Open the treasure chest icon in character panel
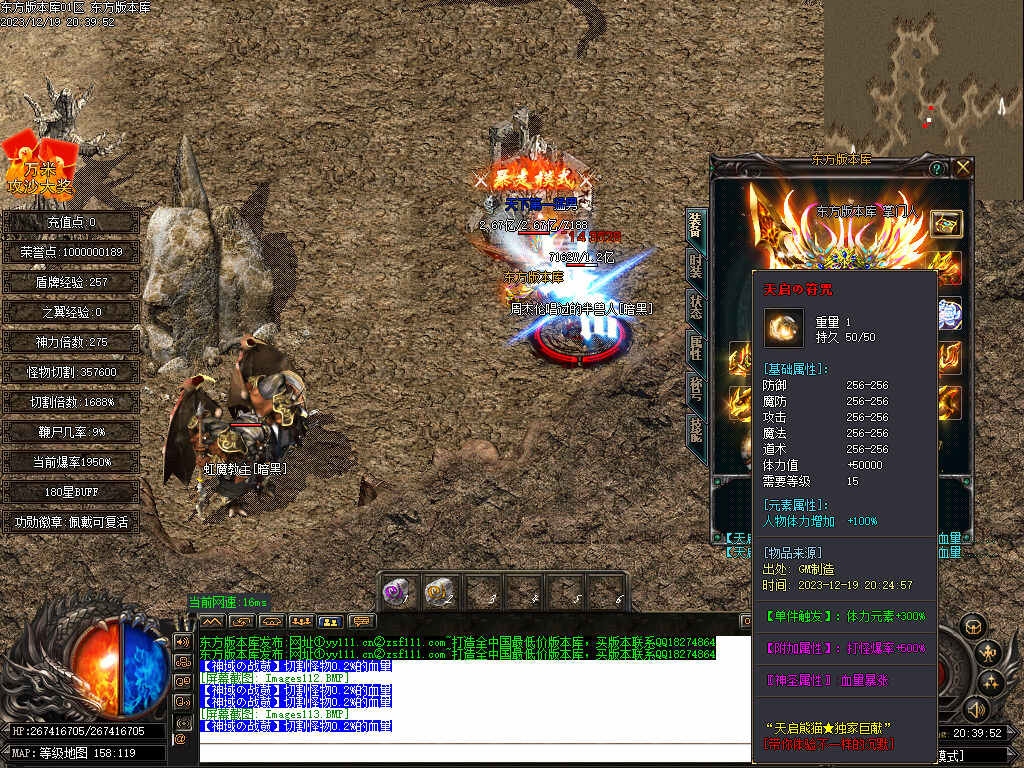Screen dimensions: 1024x768 pyautogui.click(x=946, y=223)
